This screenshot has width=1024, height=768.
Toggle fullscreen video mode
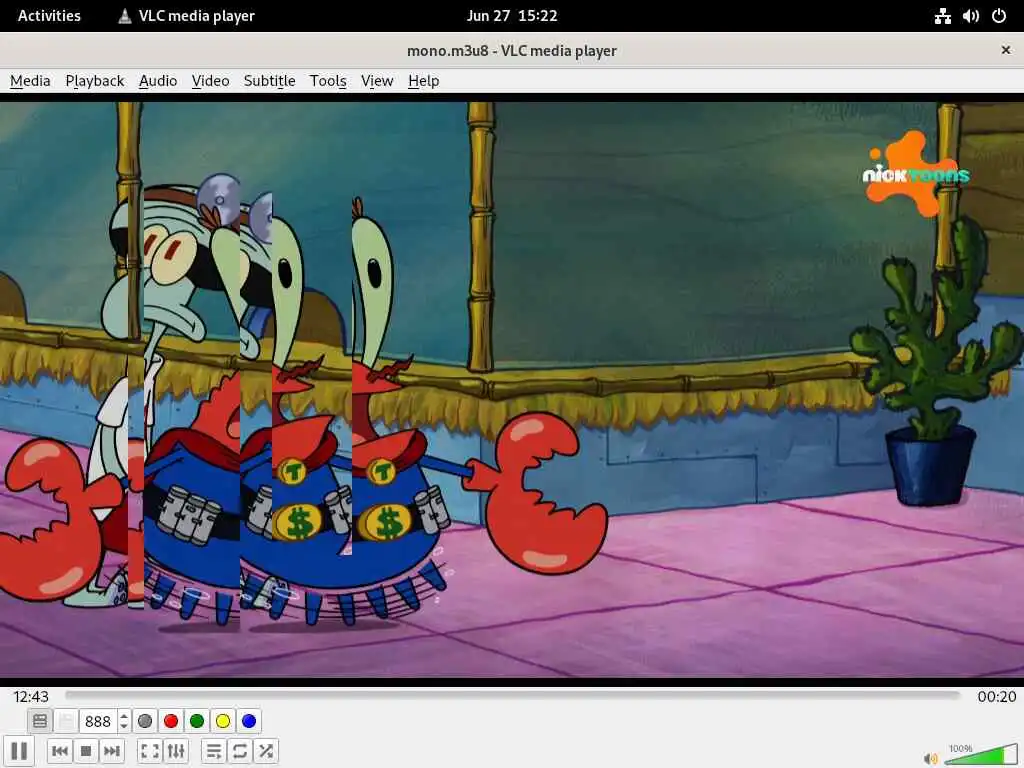point(150,751)
